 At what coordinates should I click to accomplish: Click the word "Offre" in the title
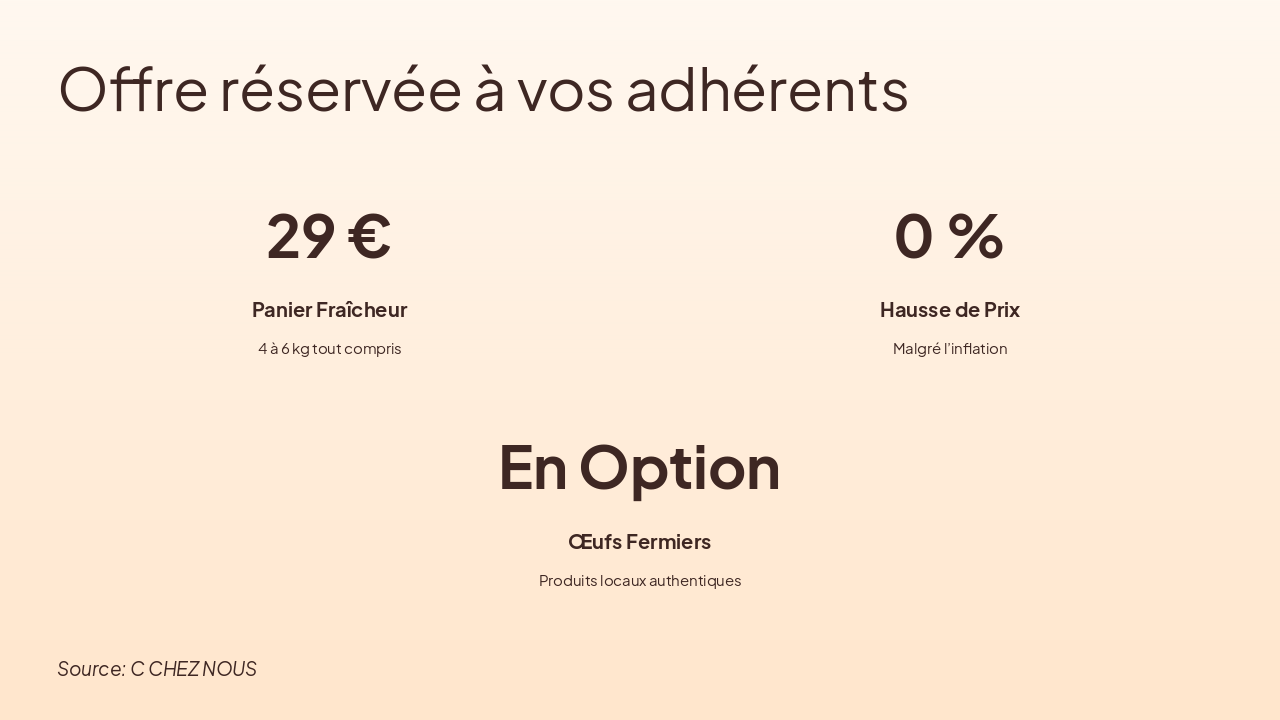(x=133, y=88)
